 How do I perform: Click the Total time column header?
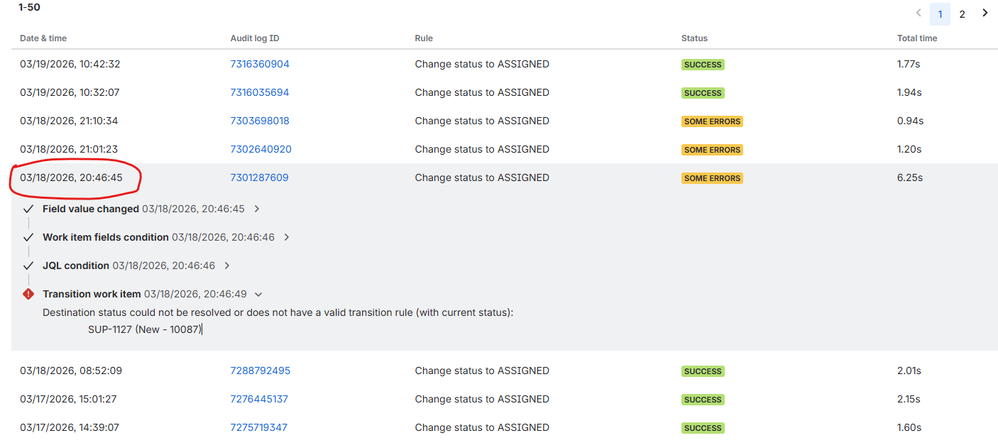tap(917, 38)
